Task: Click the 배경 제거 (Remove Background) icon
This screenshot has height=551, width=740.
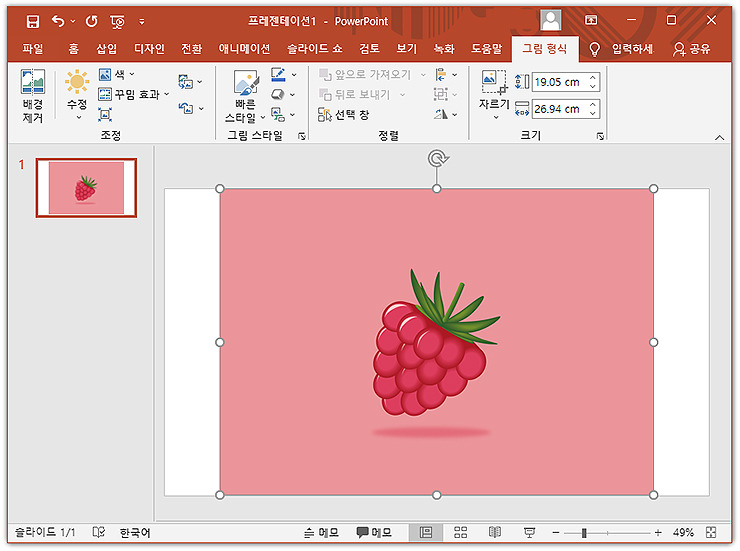Action: (x=33, y=82)
